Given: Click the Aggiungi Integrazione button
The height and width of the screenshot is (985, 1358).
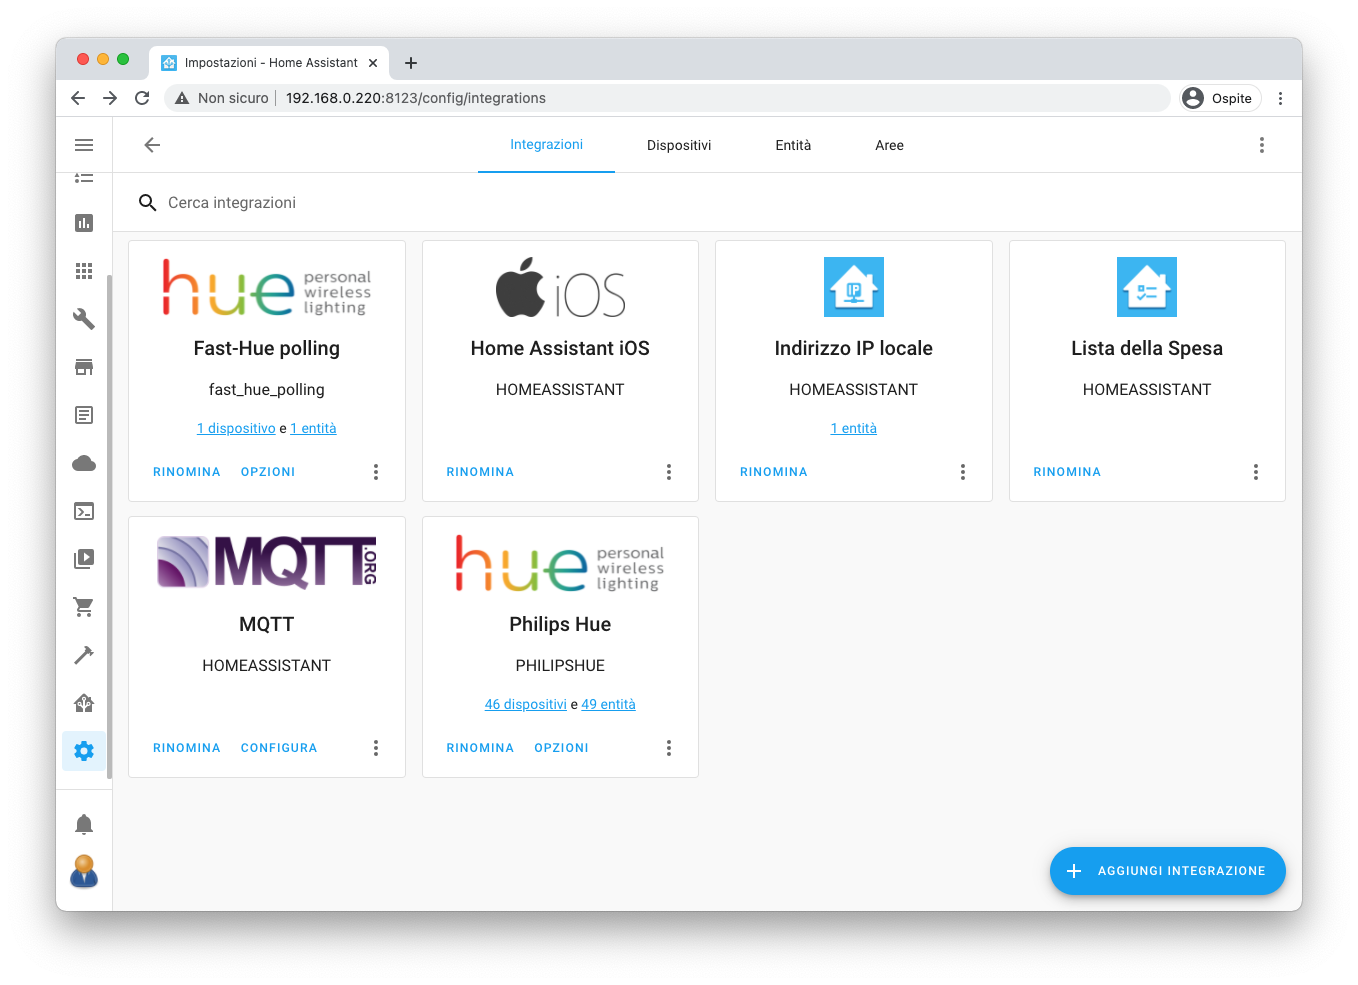Looking at the screenshot, I should [x=1168, y=871].
